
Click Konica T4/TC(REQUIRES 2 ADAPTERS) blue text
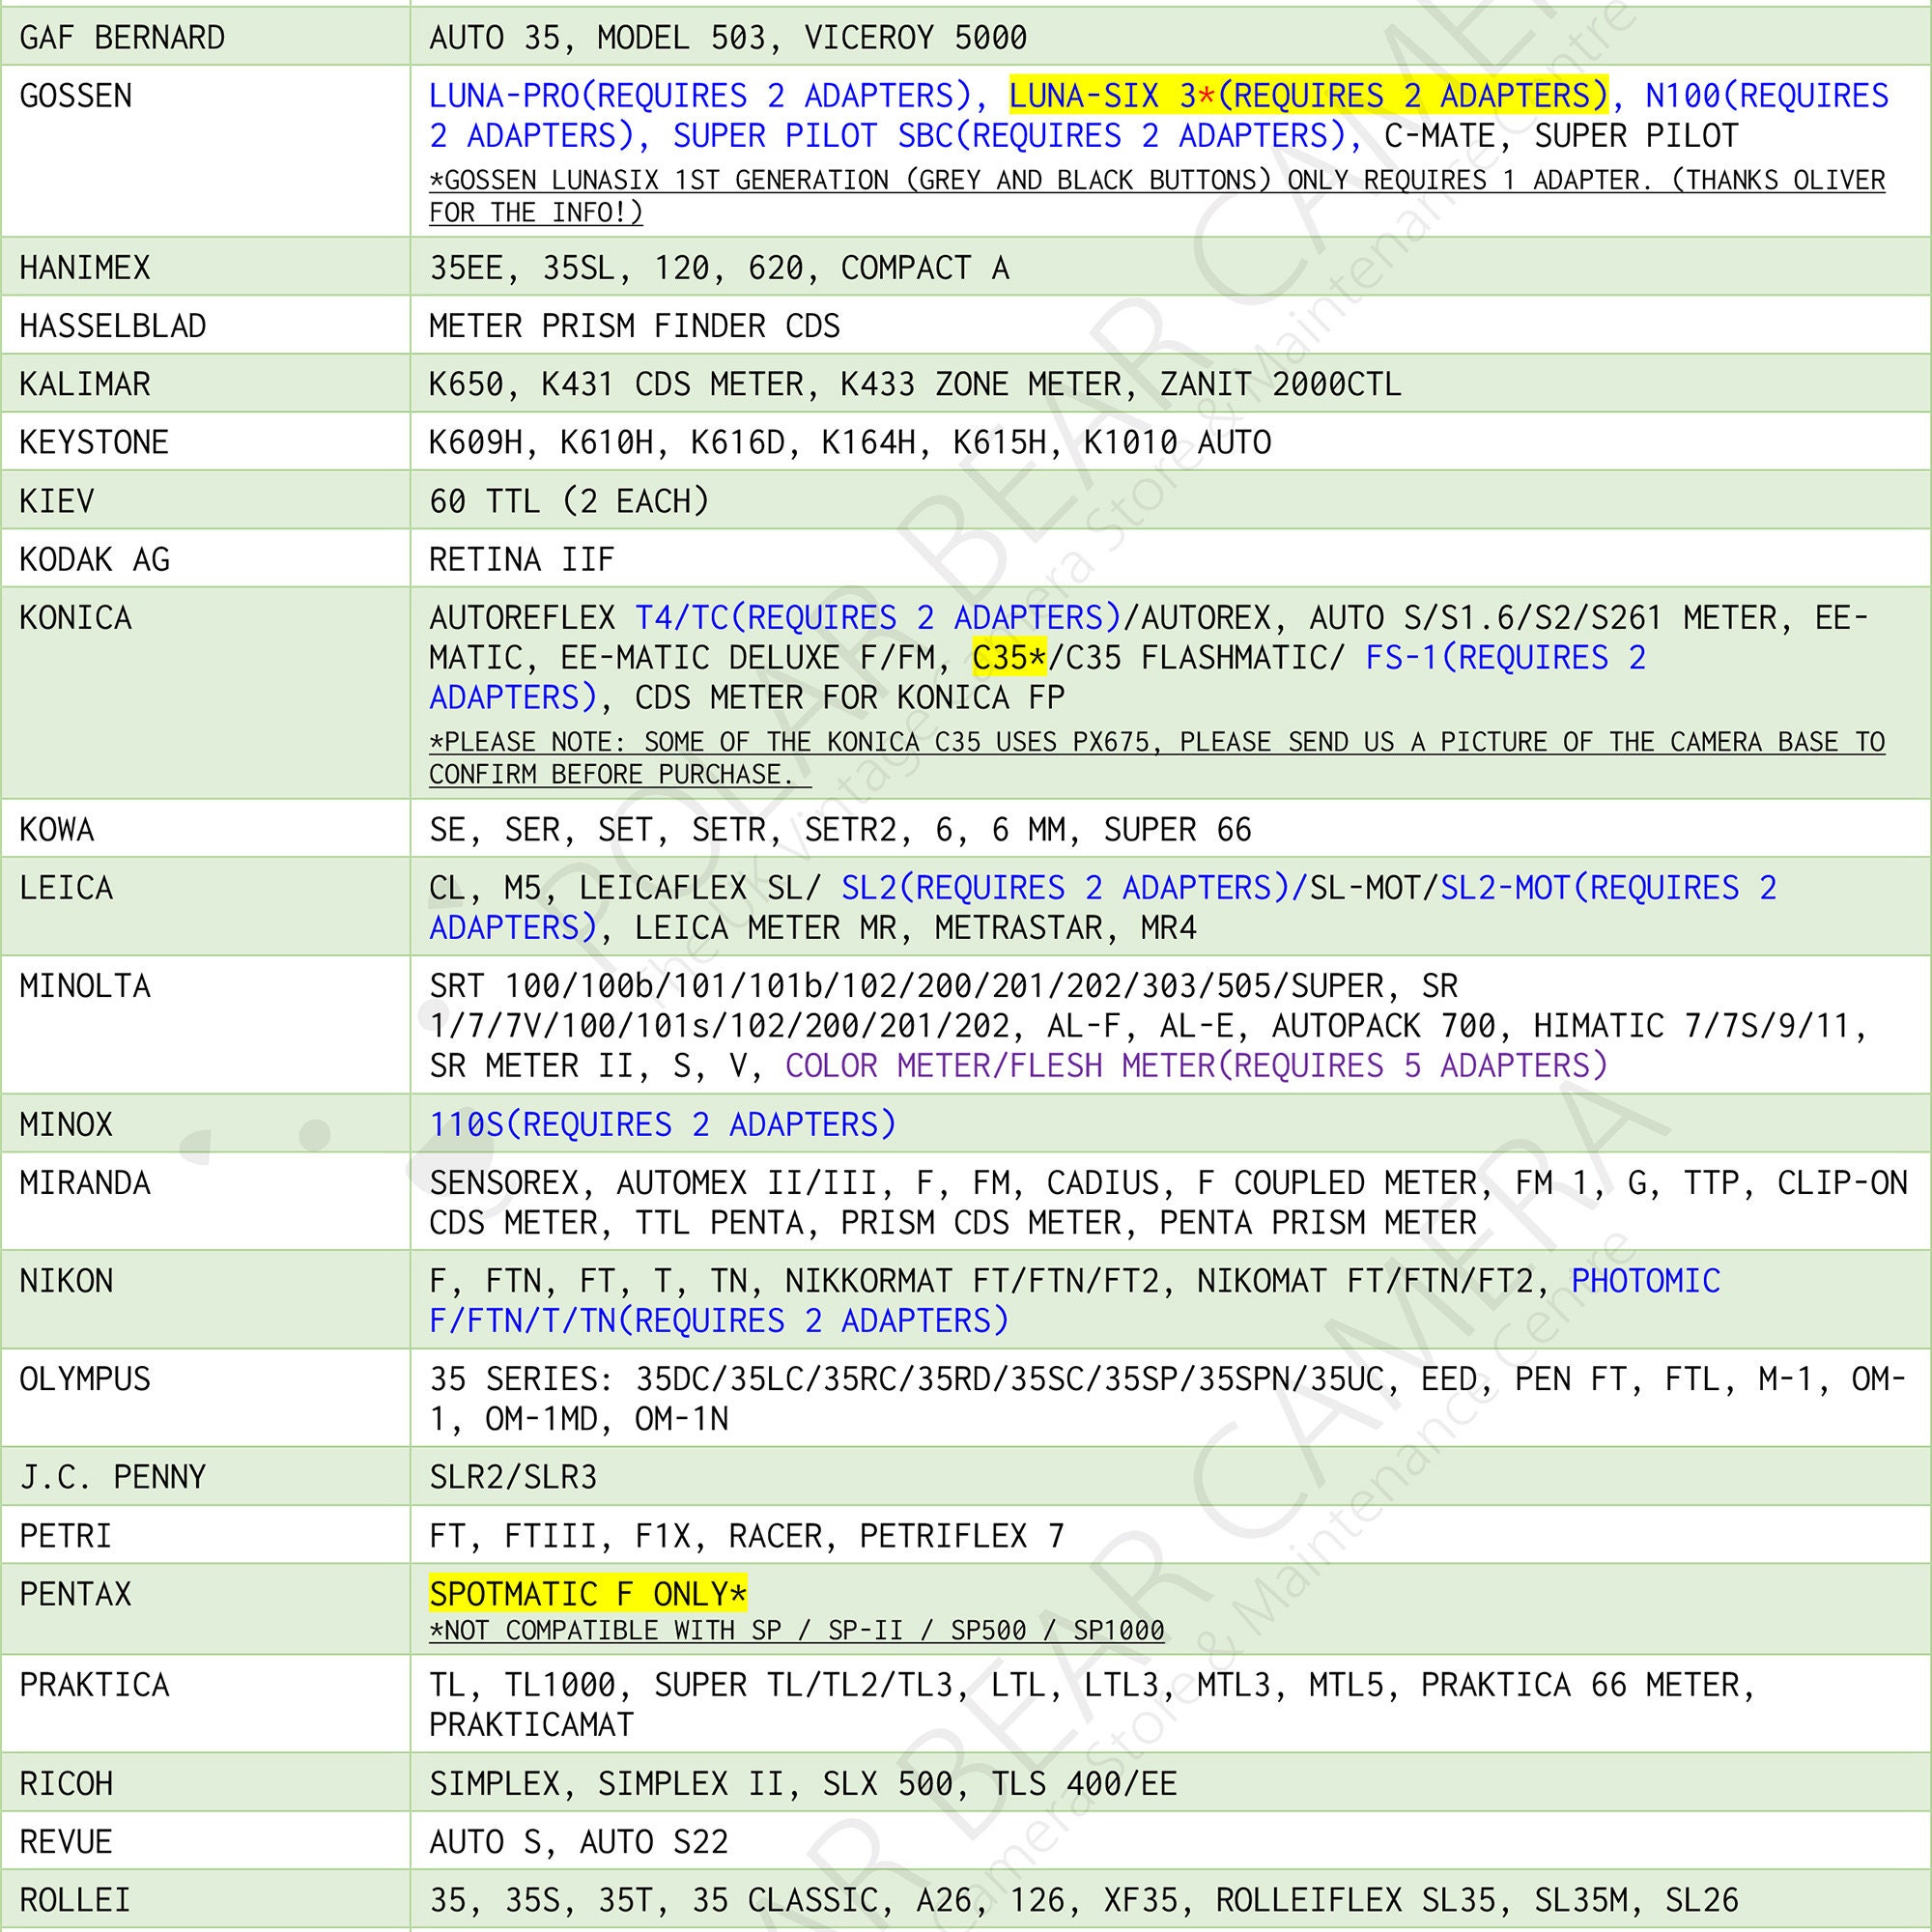point(878,618)
